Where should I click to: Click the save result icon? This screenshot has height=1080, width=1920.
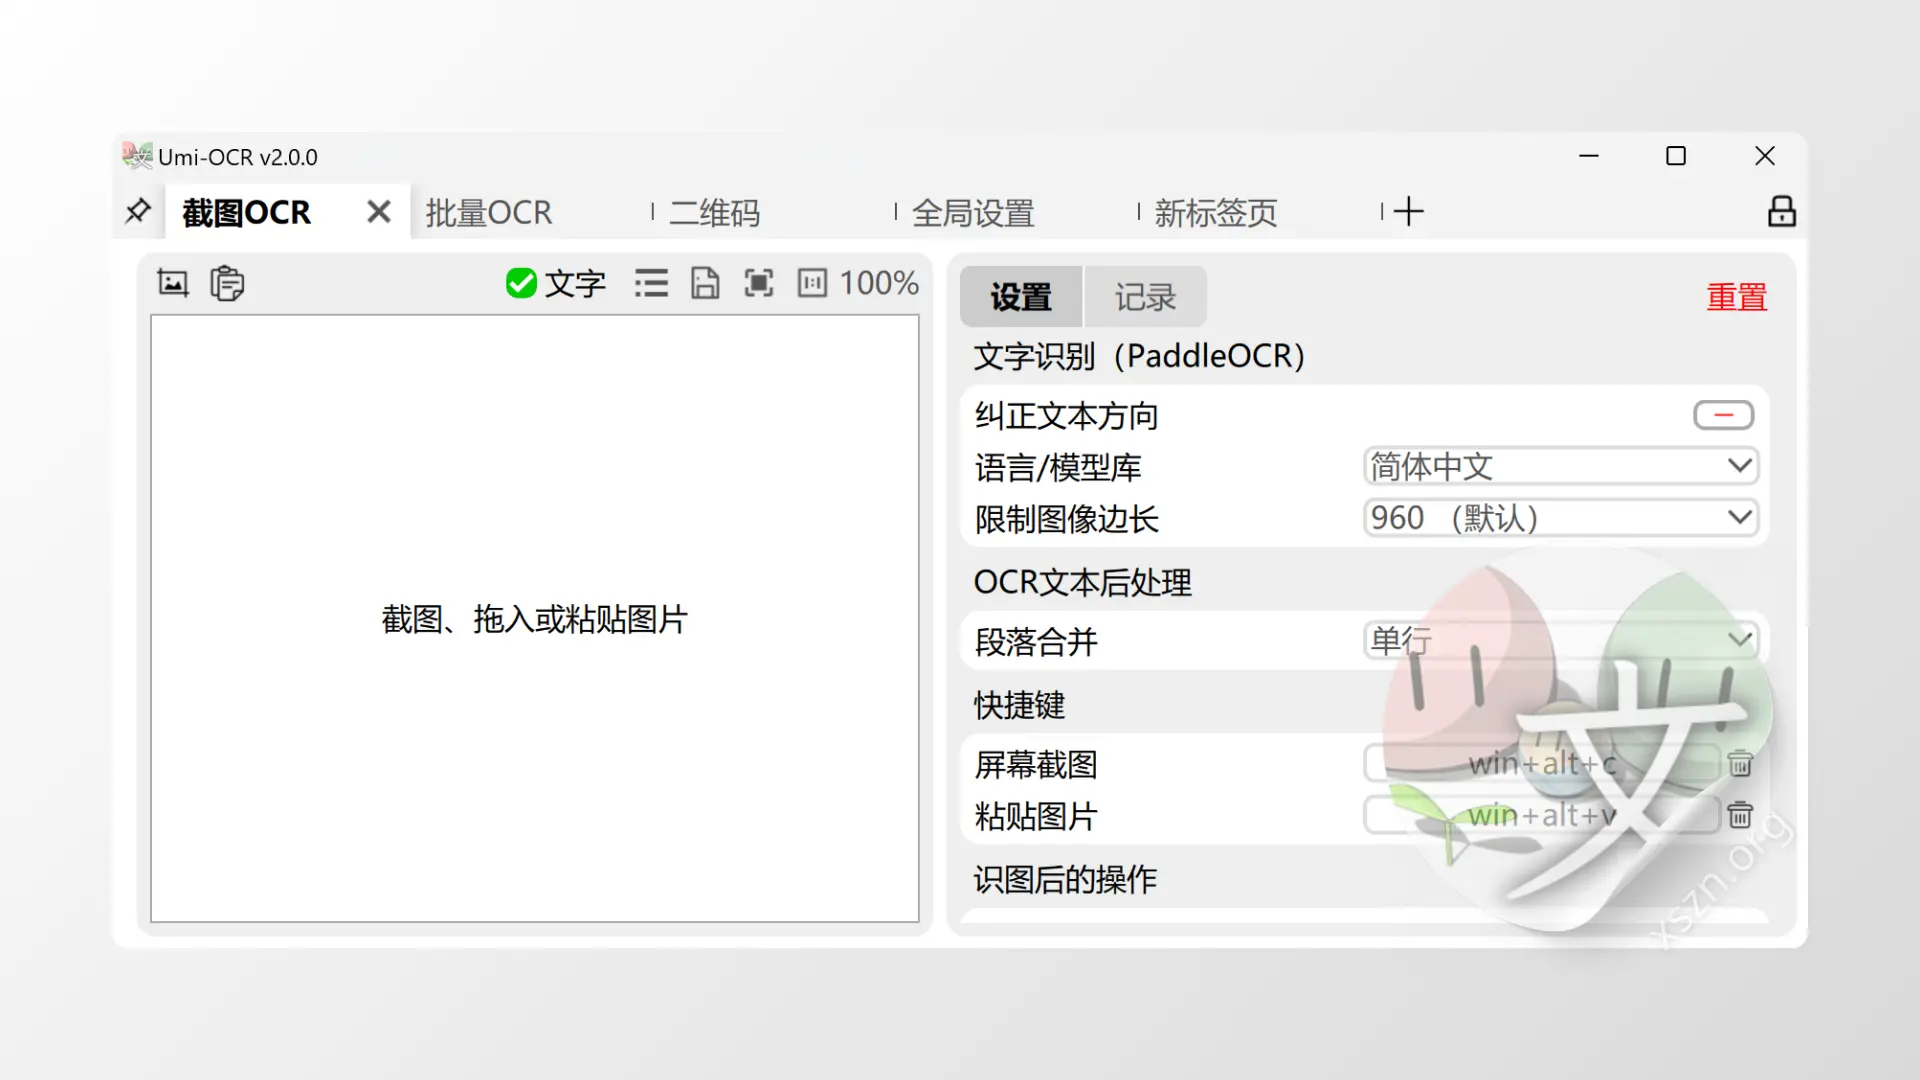tap(706, 283)
